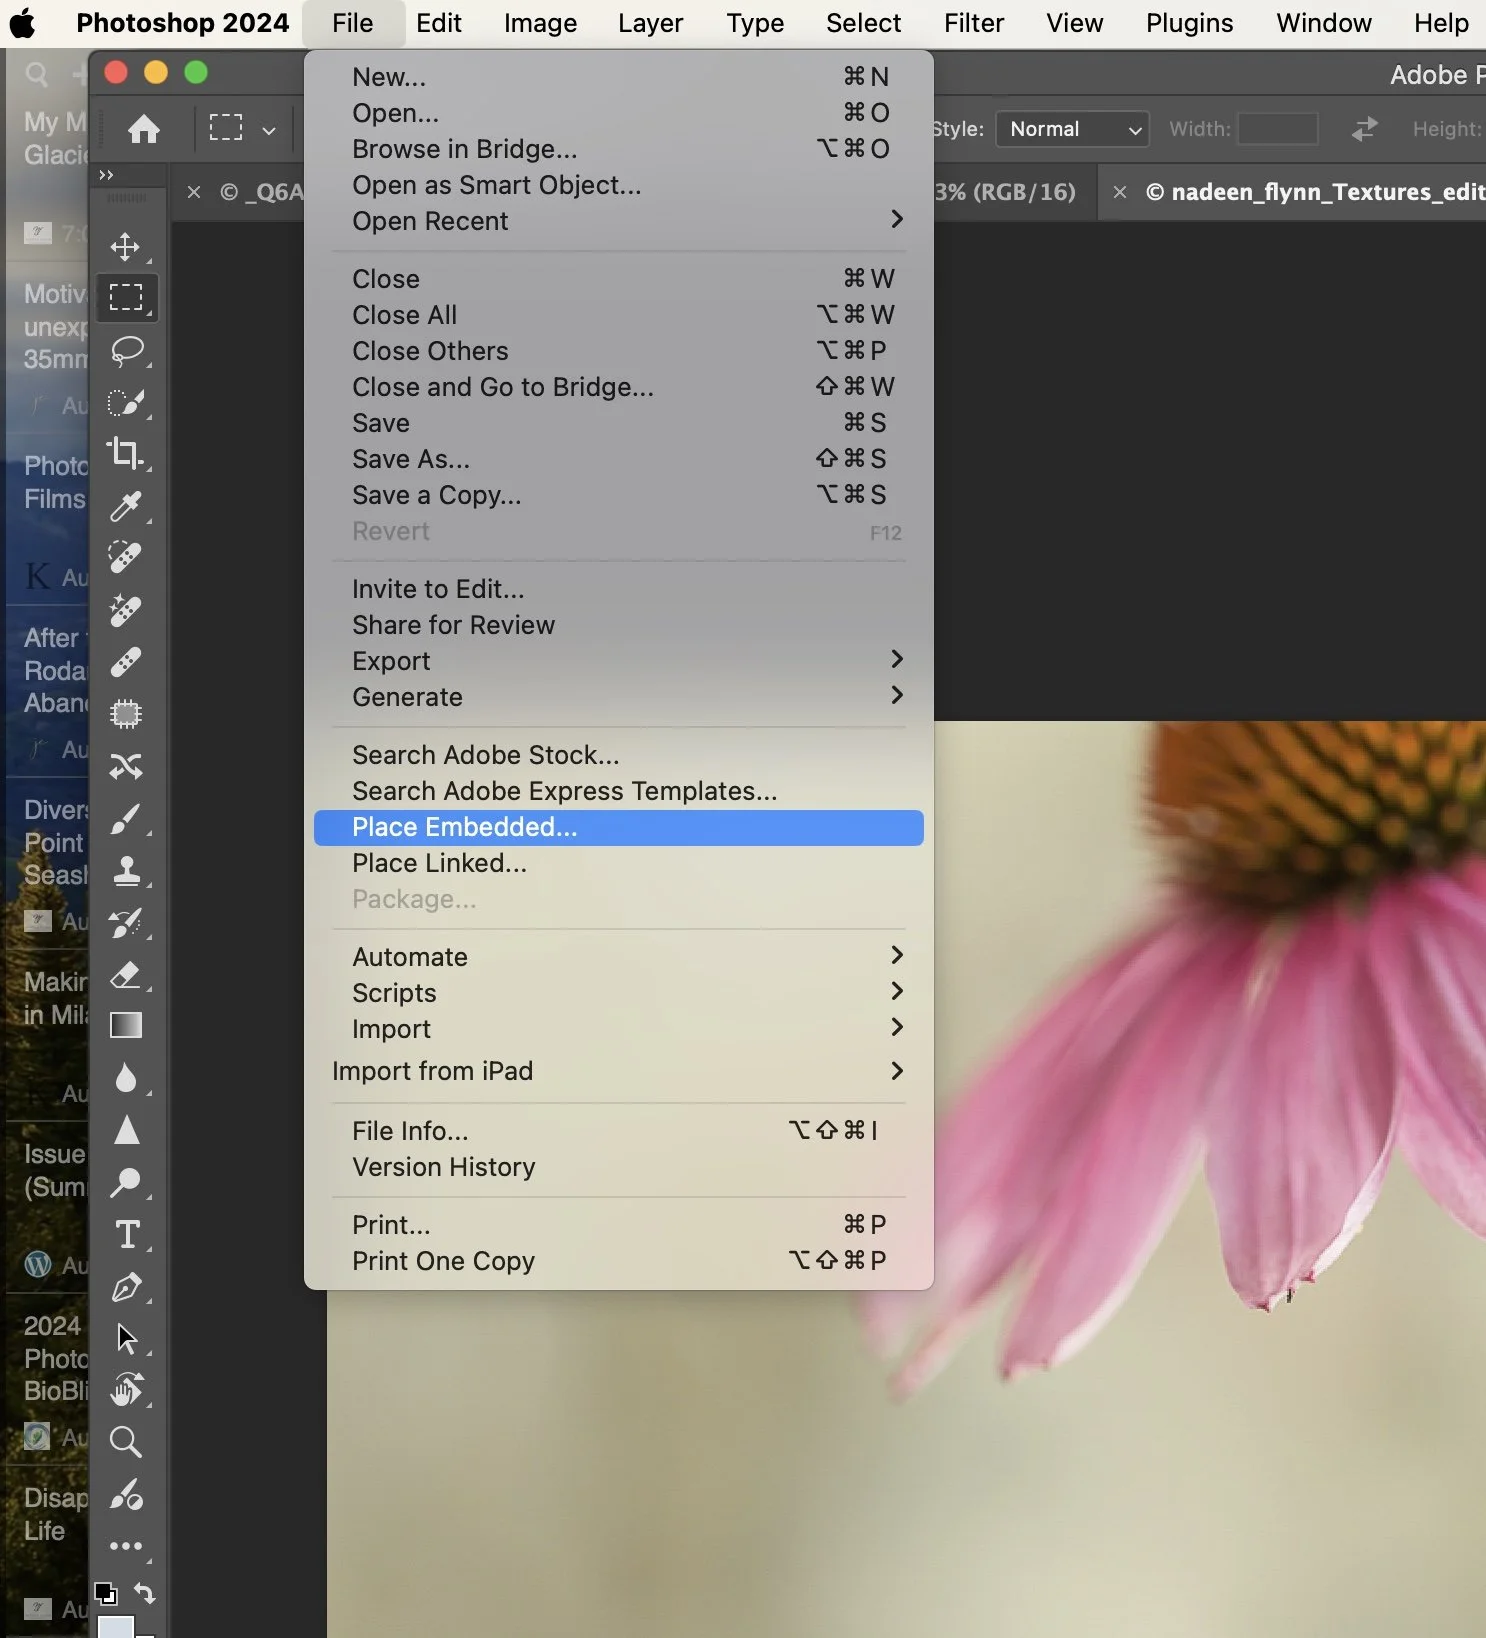This screenshot has height=1638, width=1486.
Task: Close the nadeen_flynn_Textures document tab
Action: click(1120, 192)
